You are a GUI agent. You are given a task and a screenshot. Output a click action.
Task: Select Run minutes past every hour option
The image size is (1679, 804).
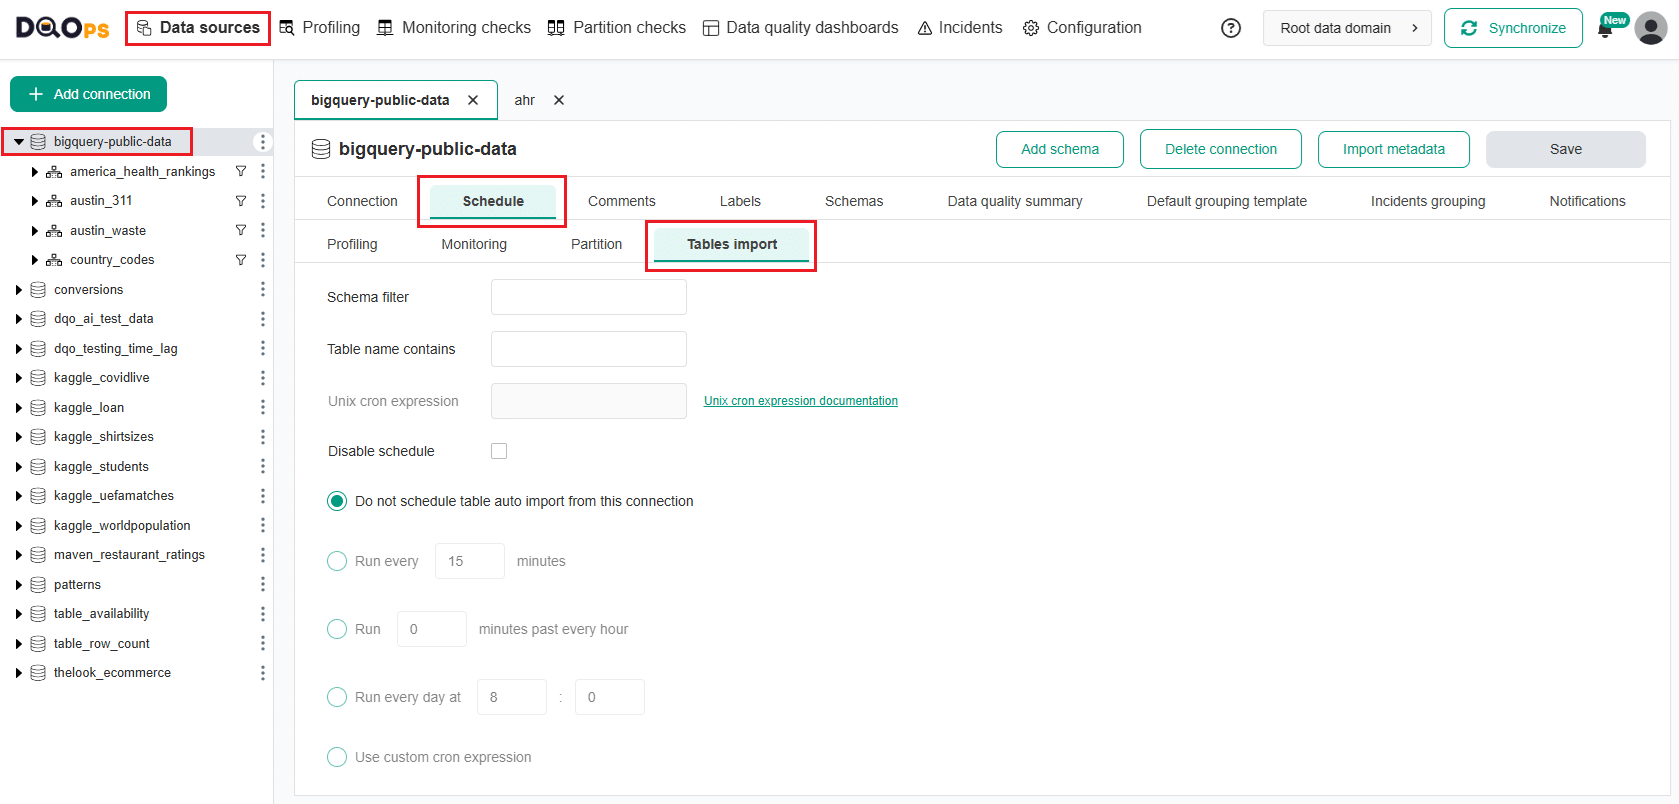[337, 629]
